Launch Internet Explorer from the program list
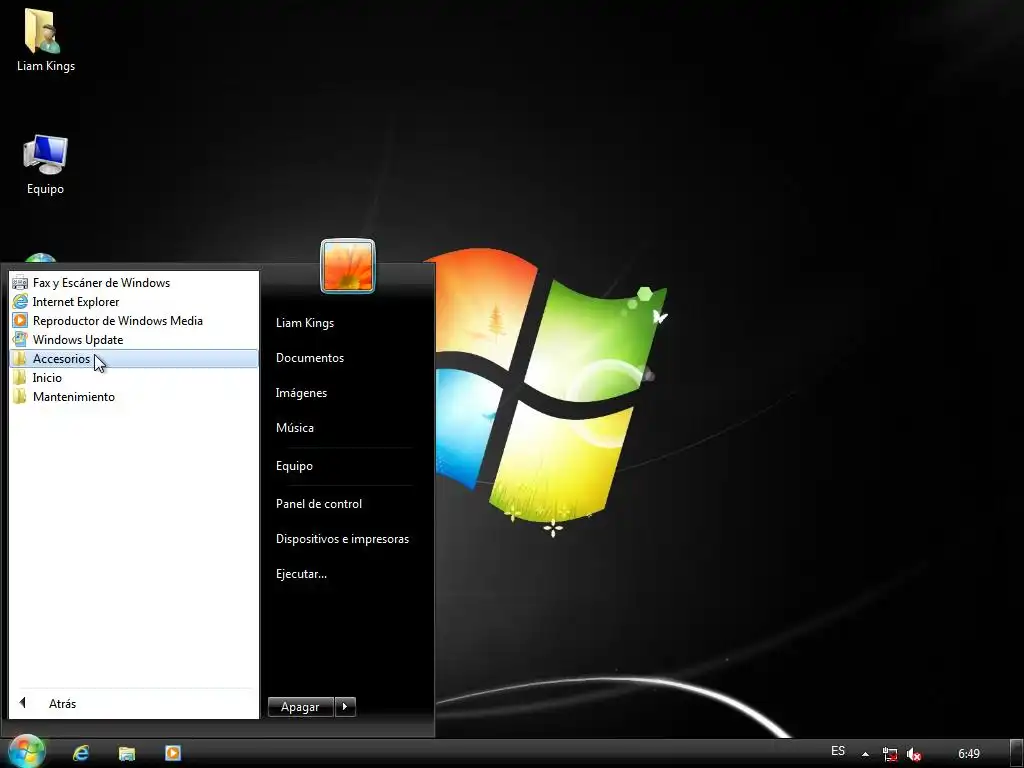This screenshot has height=768, width=1024. point(134,302)
